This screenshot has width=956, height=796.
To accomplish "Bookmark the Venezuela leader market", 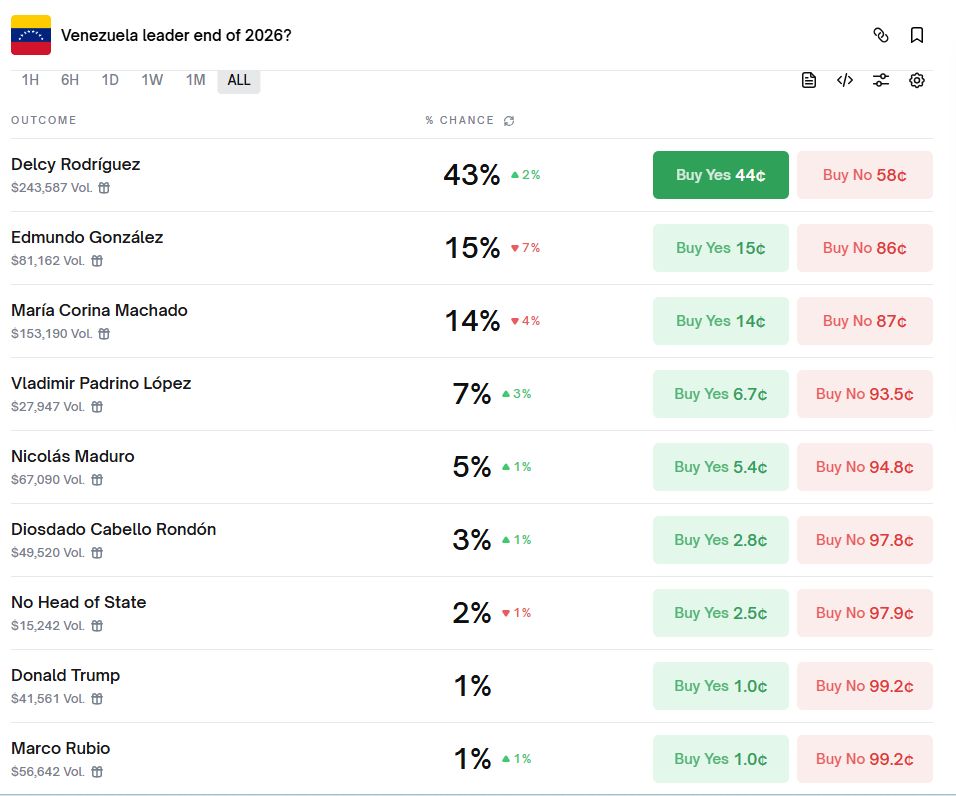I will 917,35.
